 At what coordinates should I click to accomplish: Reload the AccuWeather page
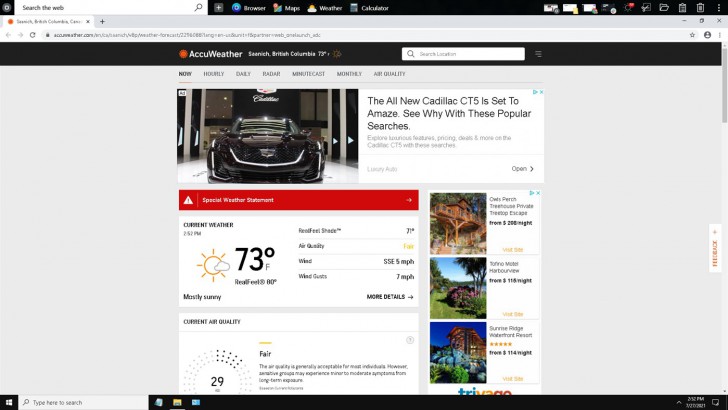[x=32, y=35]
